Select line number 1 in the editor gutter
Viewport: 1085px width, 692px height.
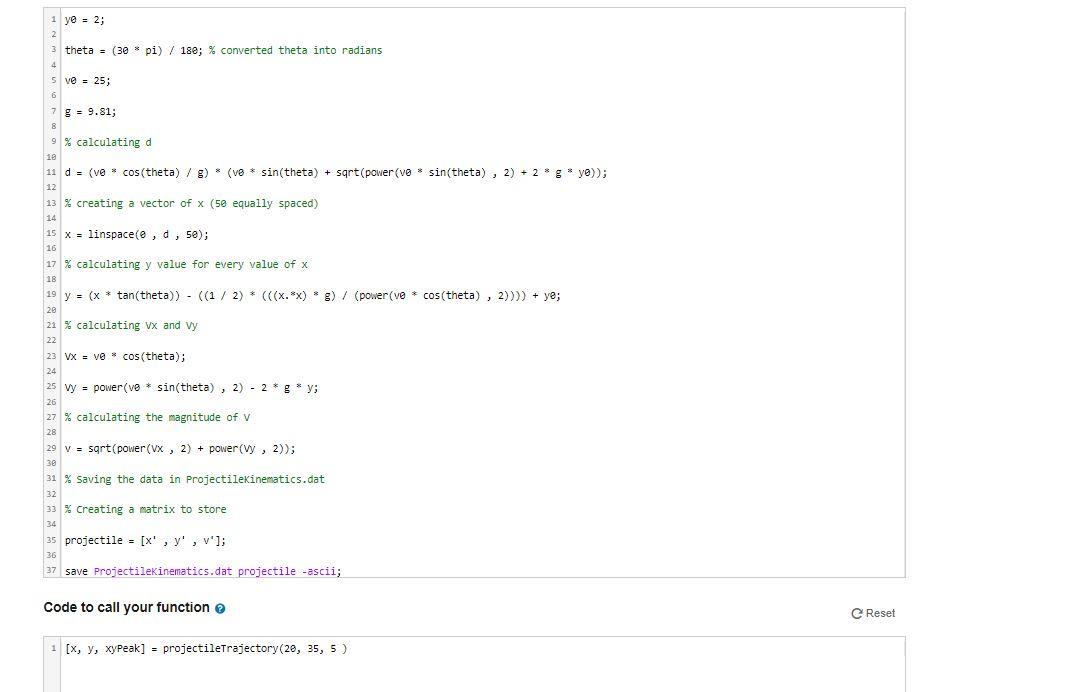pos(51,19)
